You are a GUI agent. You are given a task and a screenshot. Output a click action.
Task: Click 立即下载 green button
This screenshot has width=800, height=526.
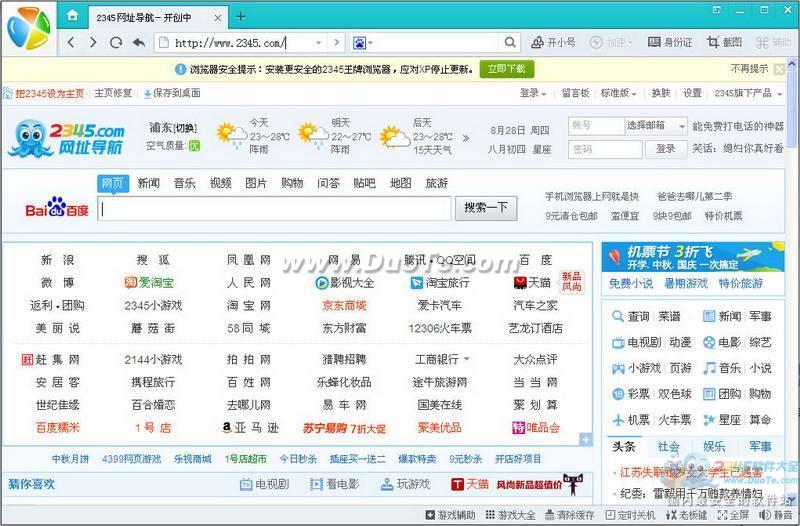(x=507, y=69)
